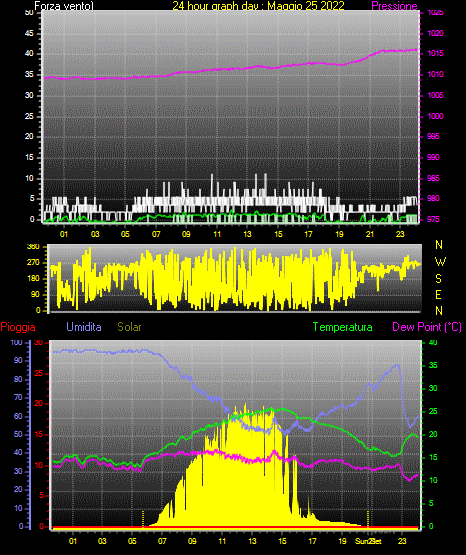Viewport: 466px width, 555px height.
Task: Click wind direction axis value 90
Action: [x=35, y=294]
